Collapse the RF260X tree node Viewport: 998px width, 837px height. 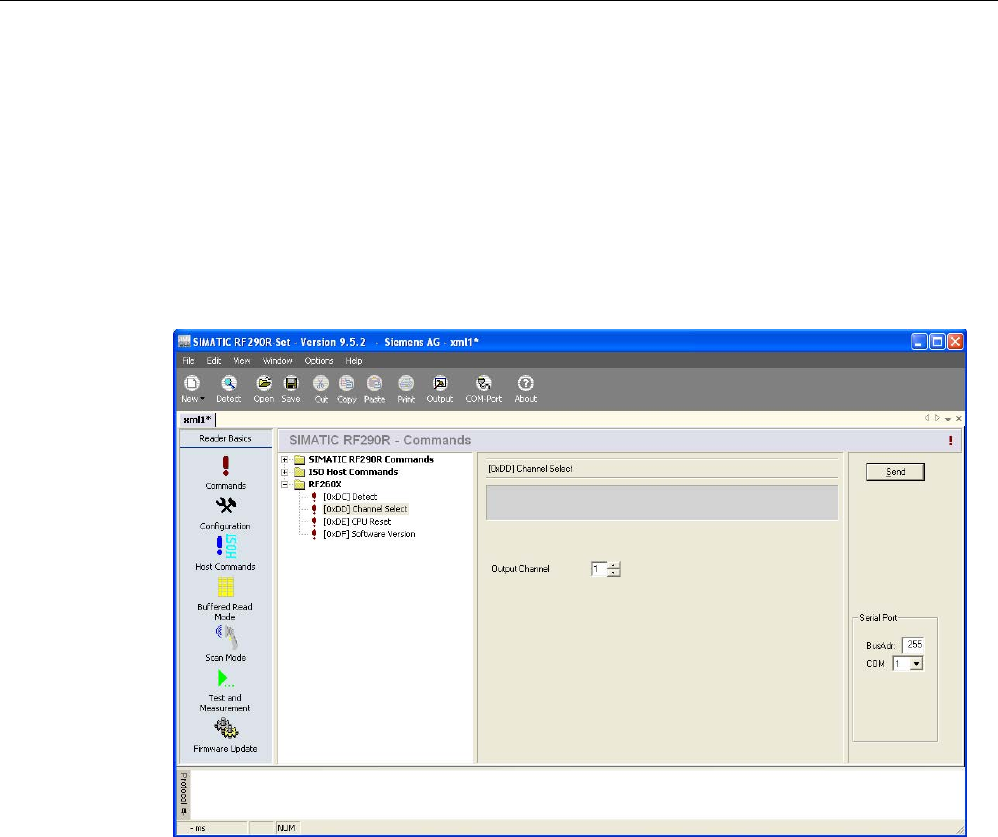pos(285,484)
